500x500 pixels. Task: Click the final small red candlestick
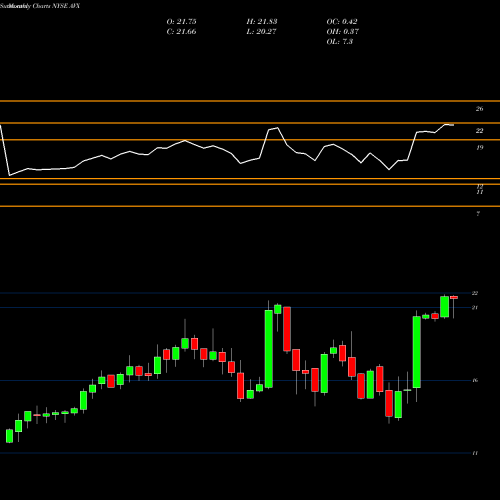454,297
